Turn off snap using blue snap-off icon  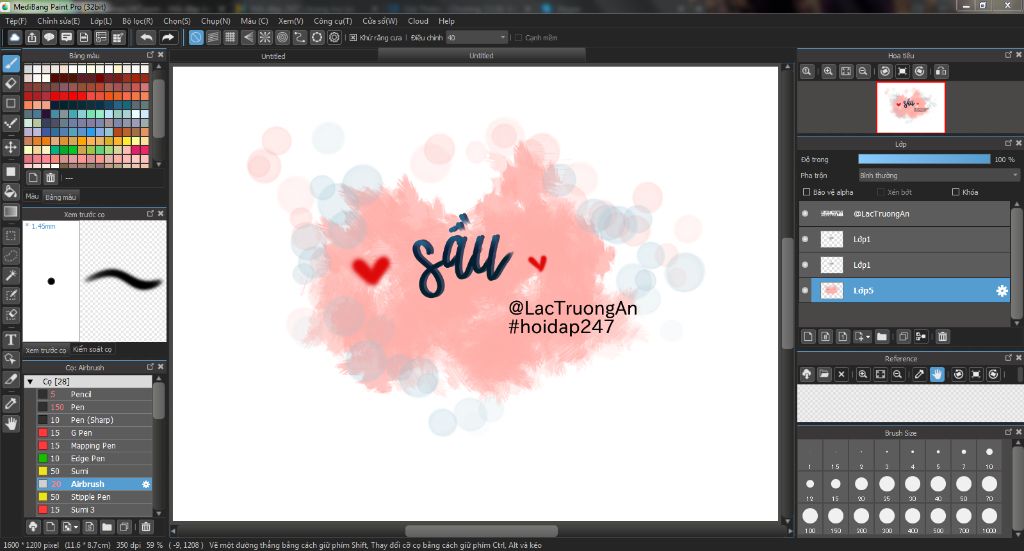(196, 37)
